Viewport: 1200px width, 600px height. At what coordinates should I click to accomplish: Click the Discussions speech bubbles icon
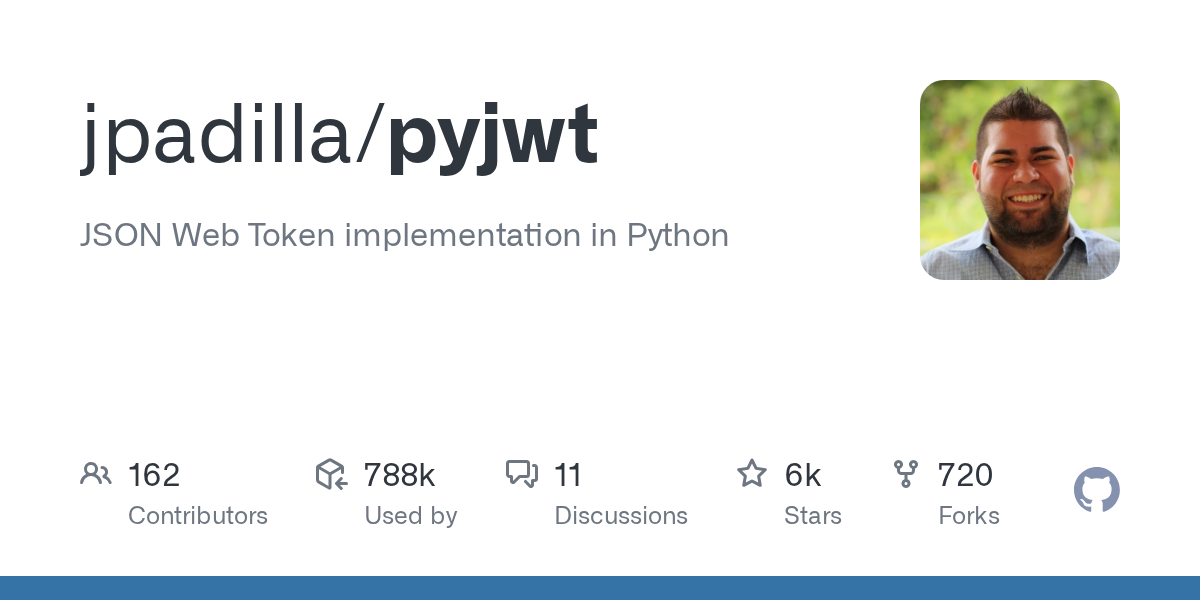[x=522, y=474]
